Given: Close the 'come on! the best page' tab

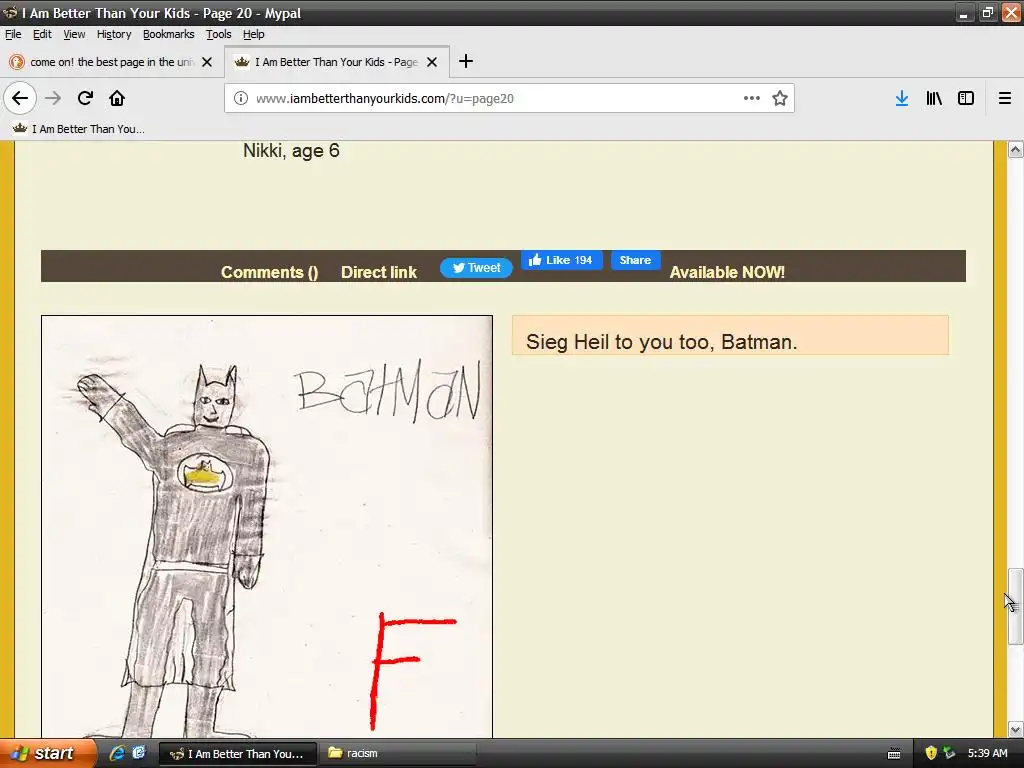Looking at the screenshot, I should (207, 62).
